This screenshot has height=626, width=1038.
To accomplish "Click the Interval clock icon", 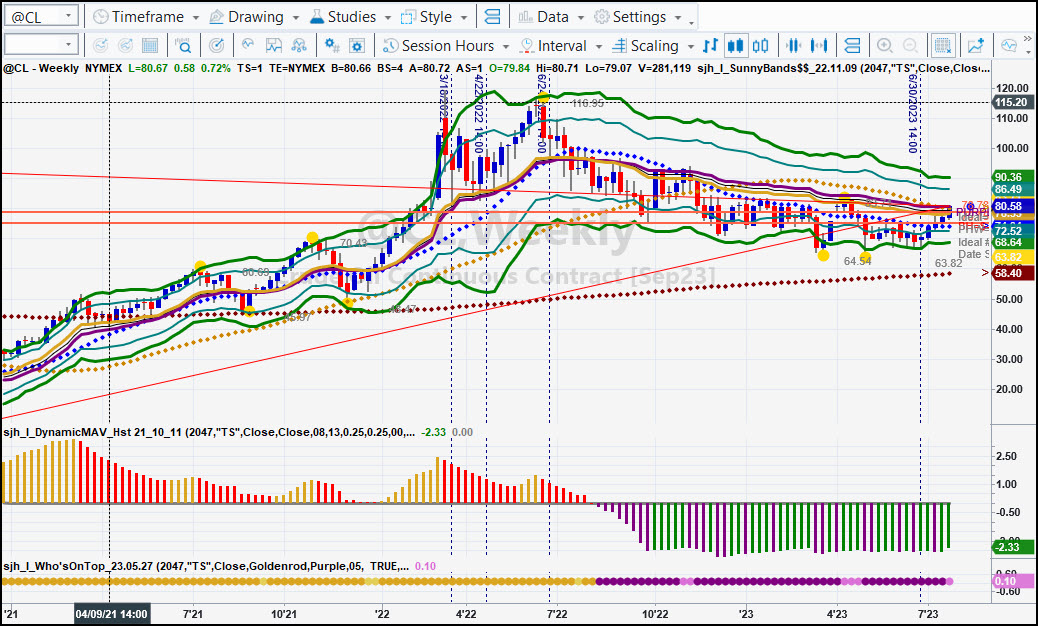I will coord(527,46).
